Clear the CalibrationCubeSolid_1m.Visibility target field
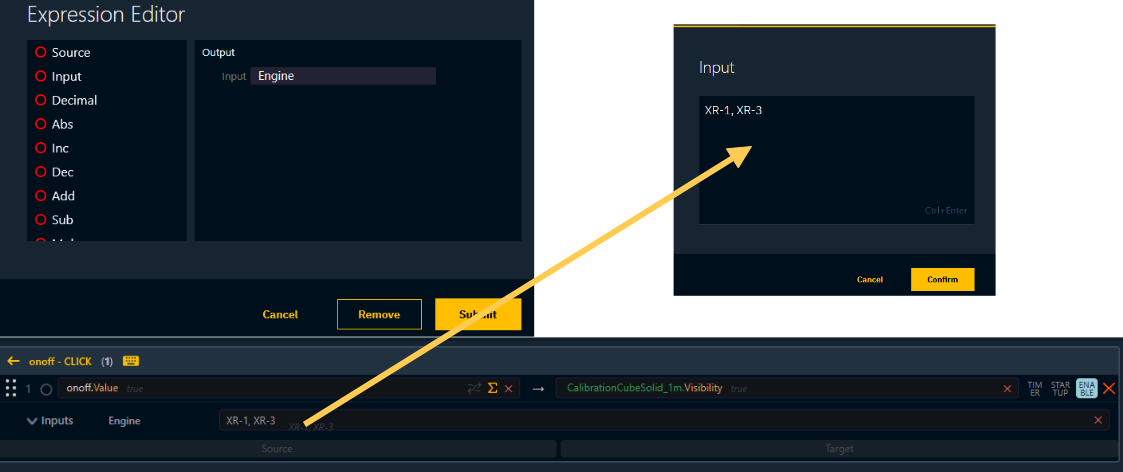The image size is (1123, 472). point(1007,388)
